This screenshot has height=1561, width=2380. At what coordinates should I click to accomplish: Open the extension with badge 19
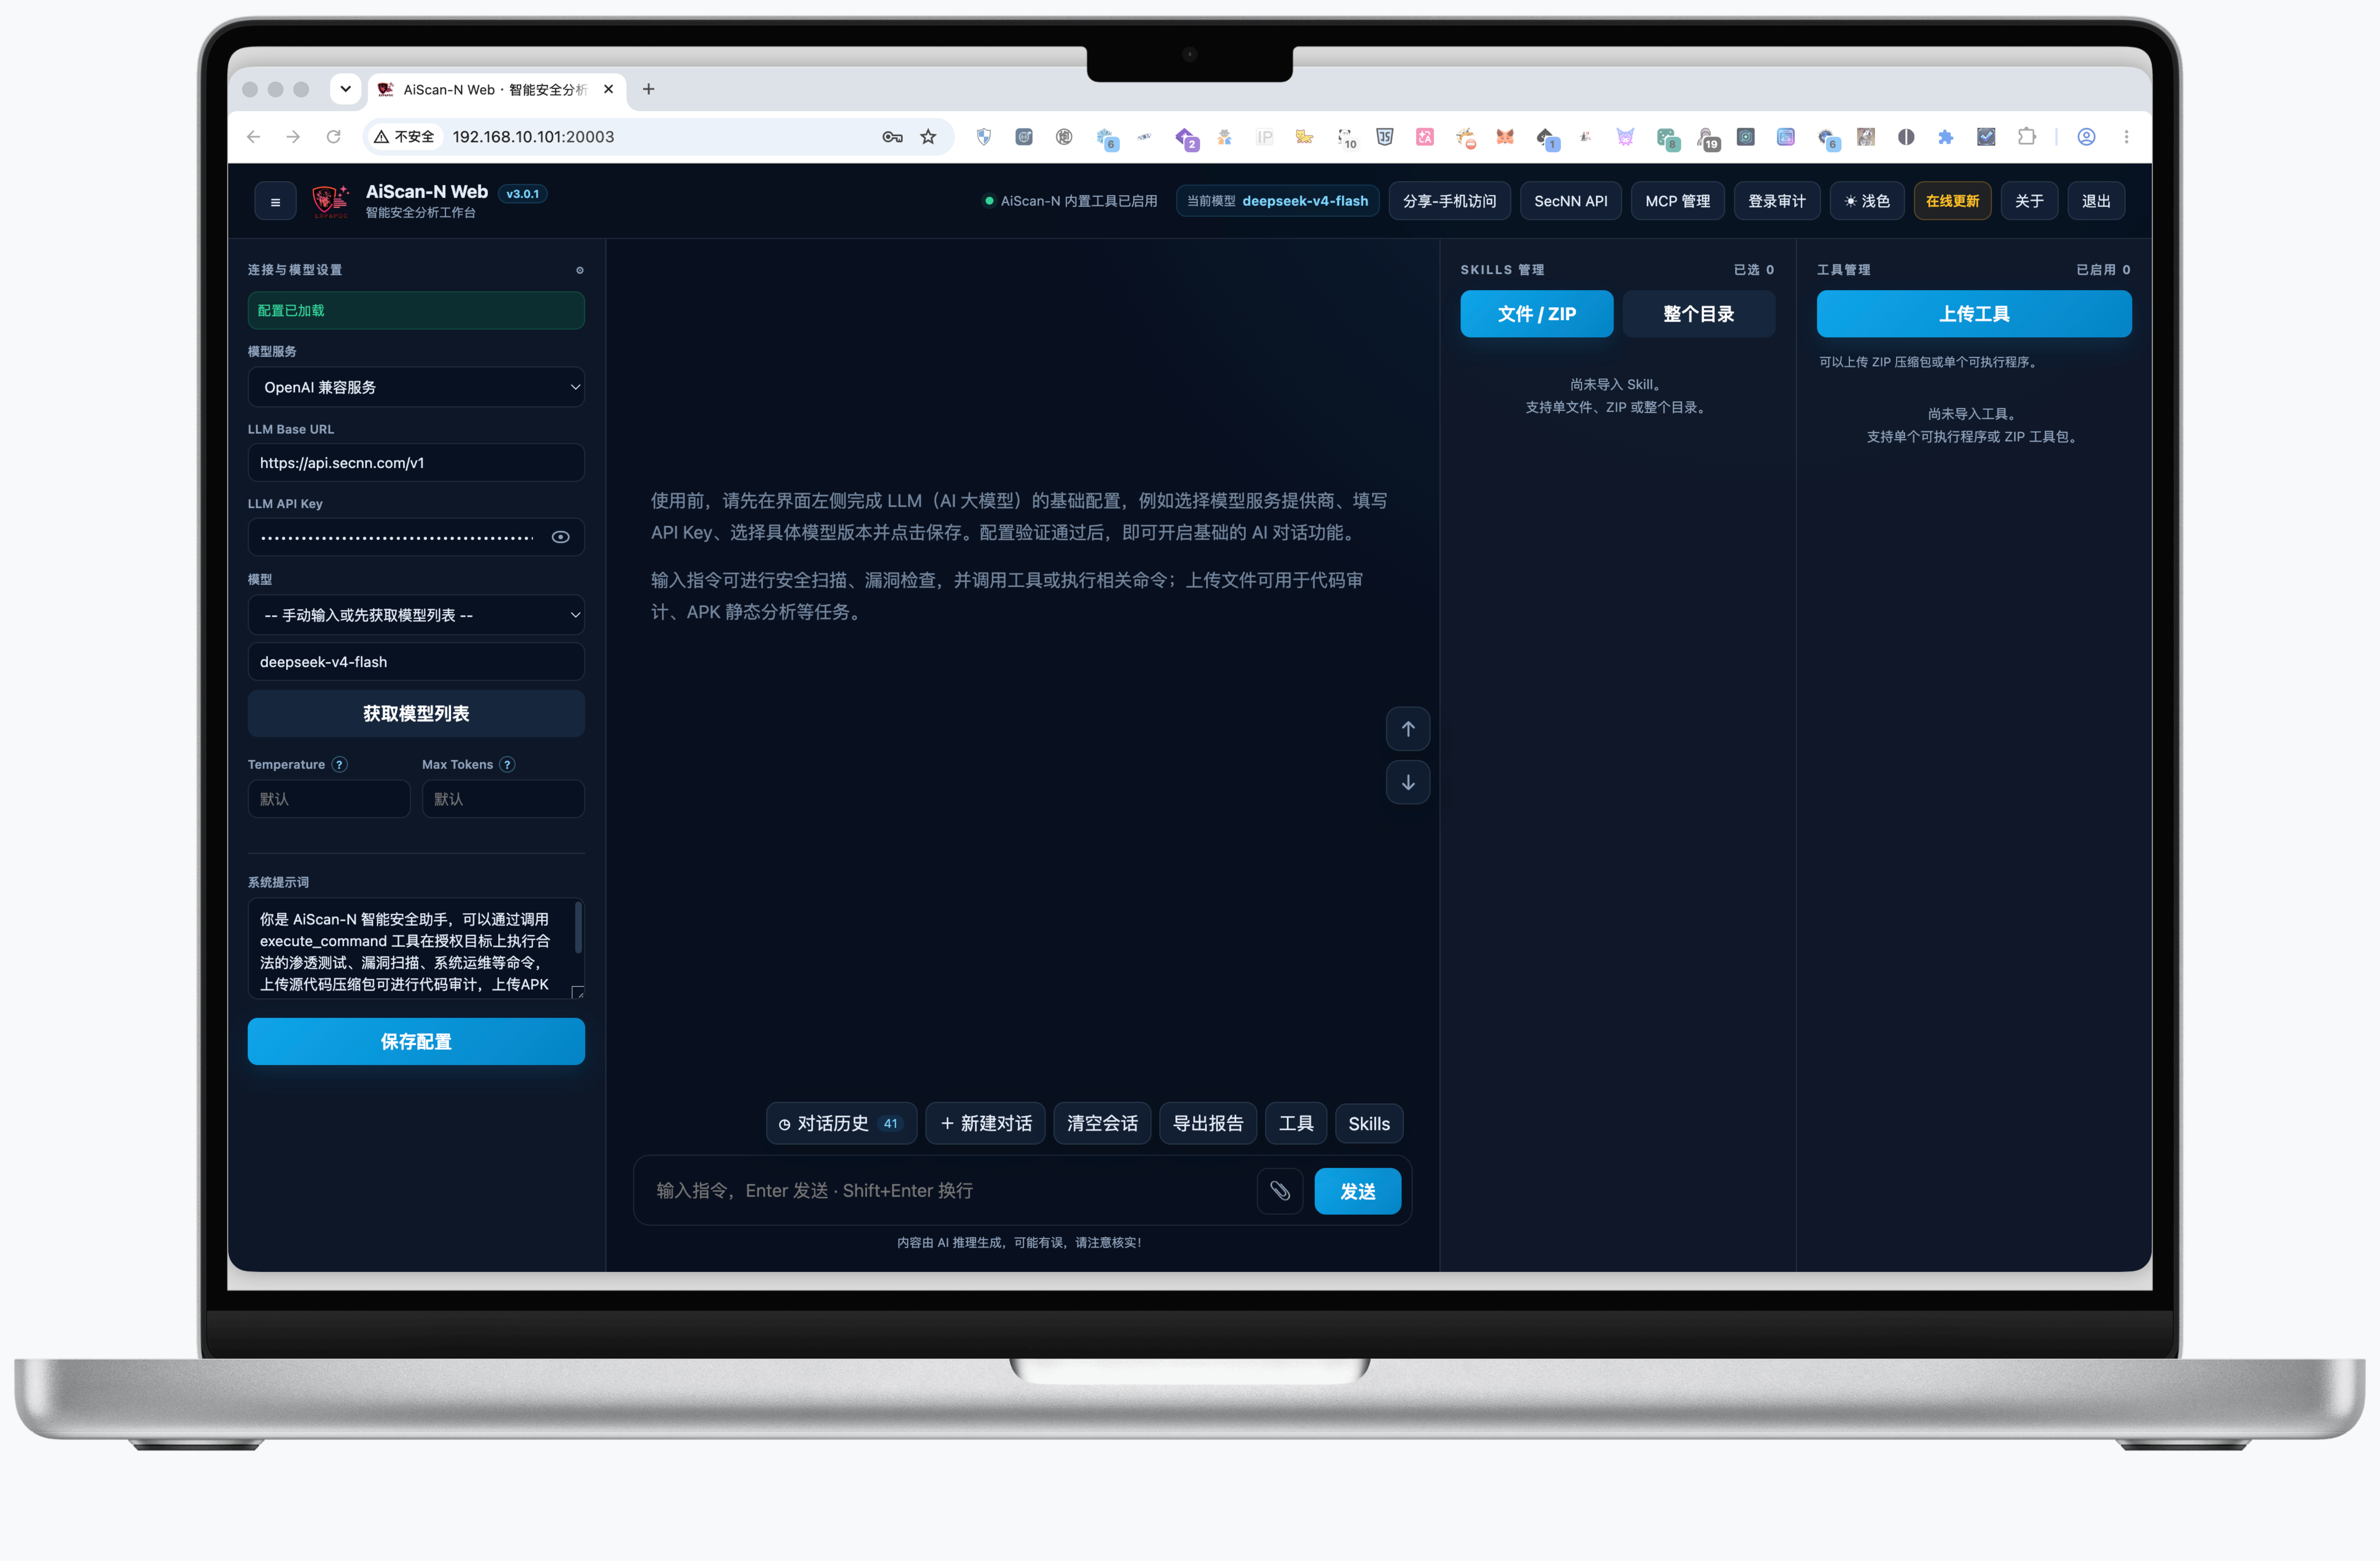(1708, 138)
